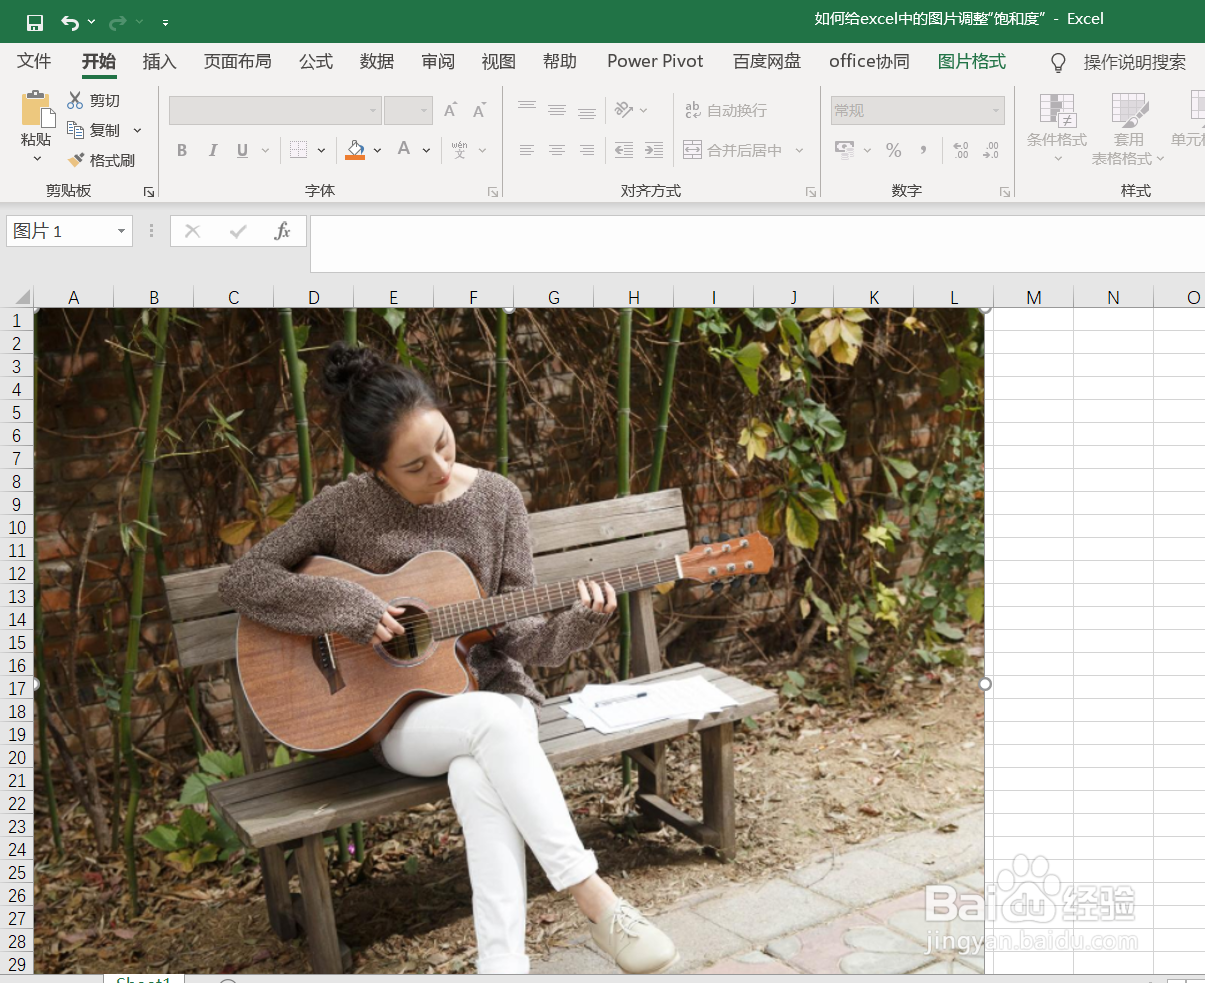This screenshot has width=1205, height=983.
Task: Open Customize Quick Access Toolbar dropdown
Action: point(165,22)
